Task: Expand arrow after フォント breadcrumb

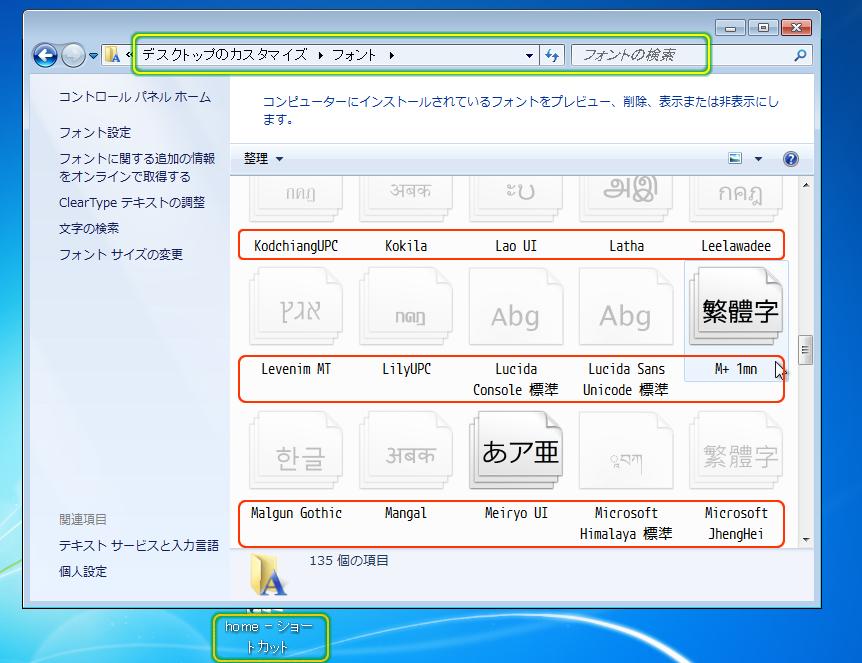Action: 391,55
